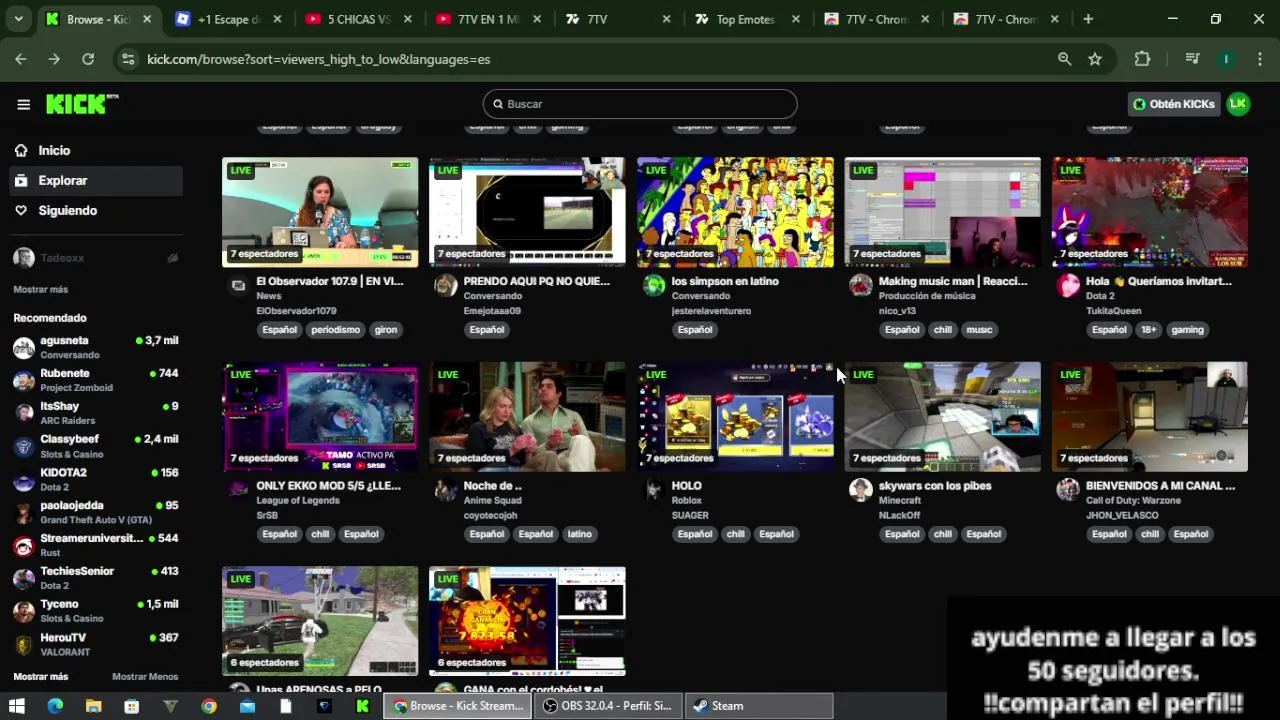Screen dimensions: 1280x720
Task: Click music tag under Making music man
Action: tap(979, 330)
